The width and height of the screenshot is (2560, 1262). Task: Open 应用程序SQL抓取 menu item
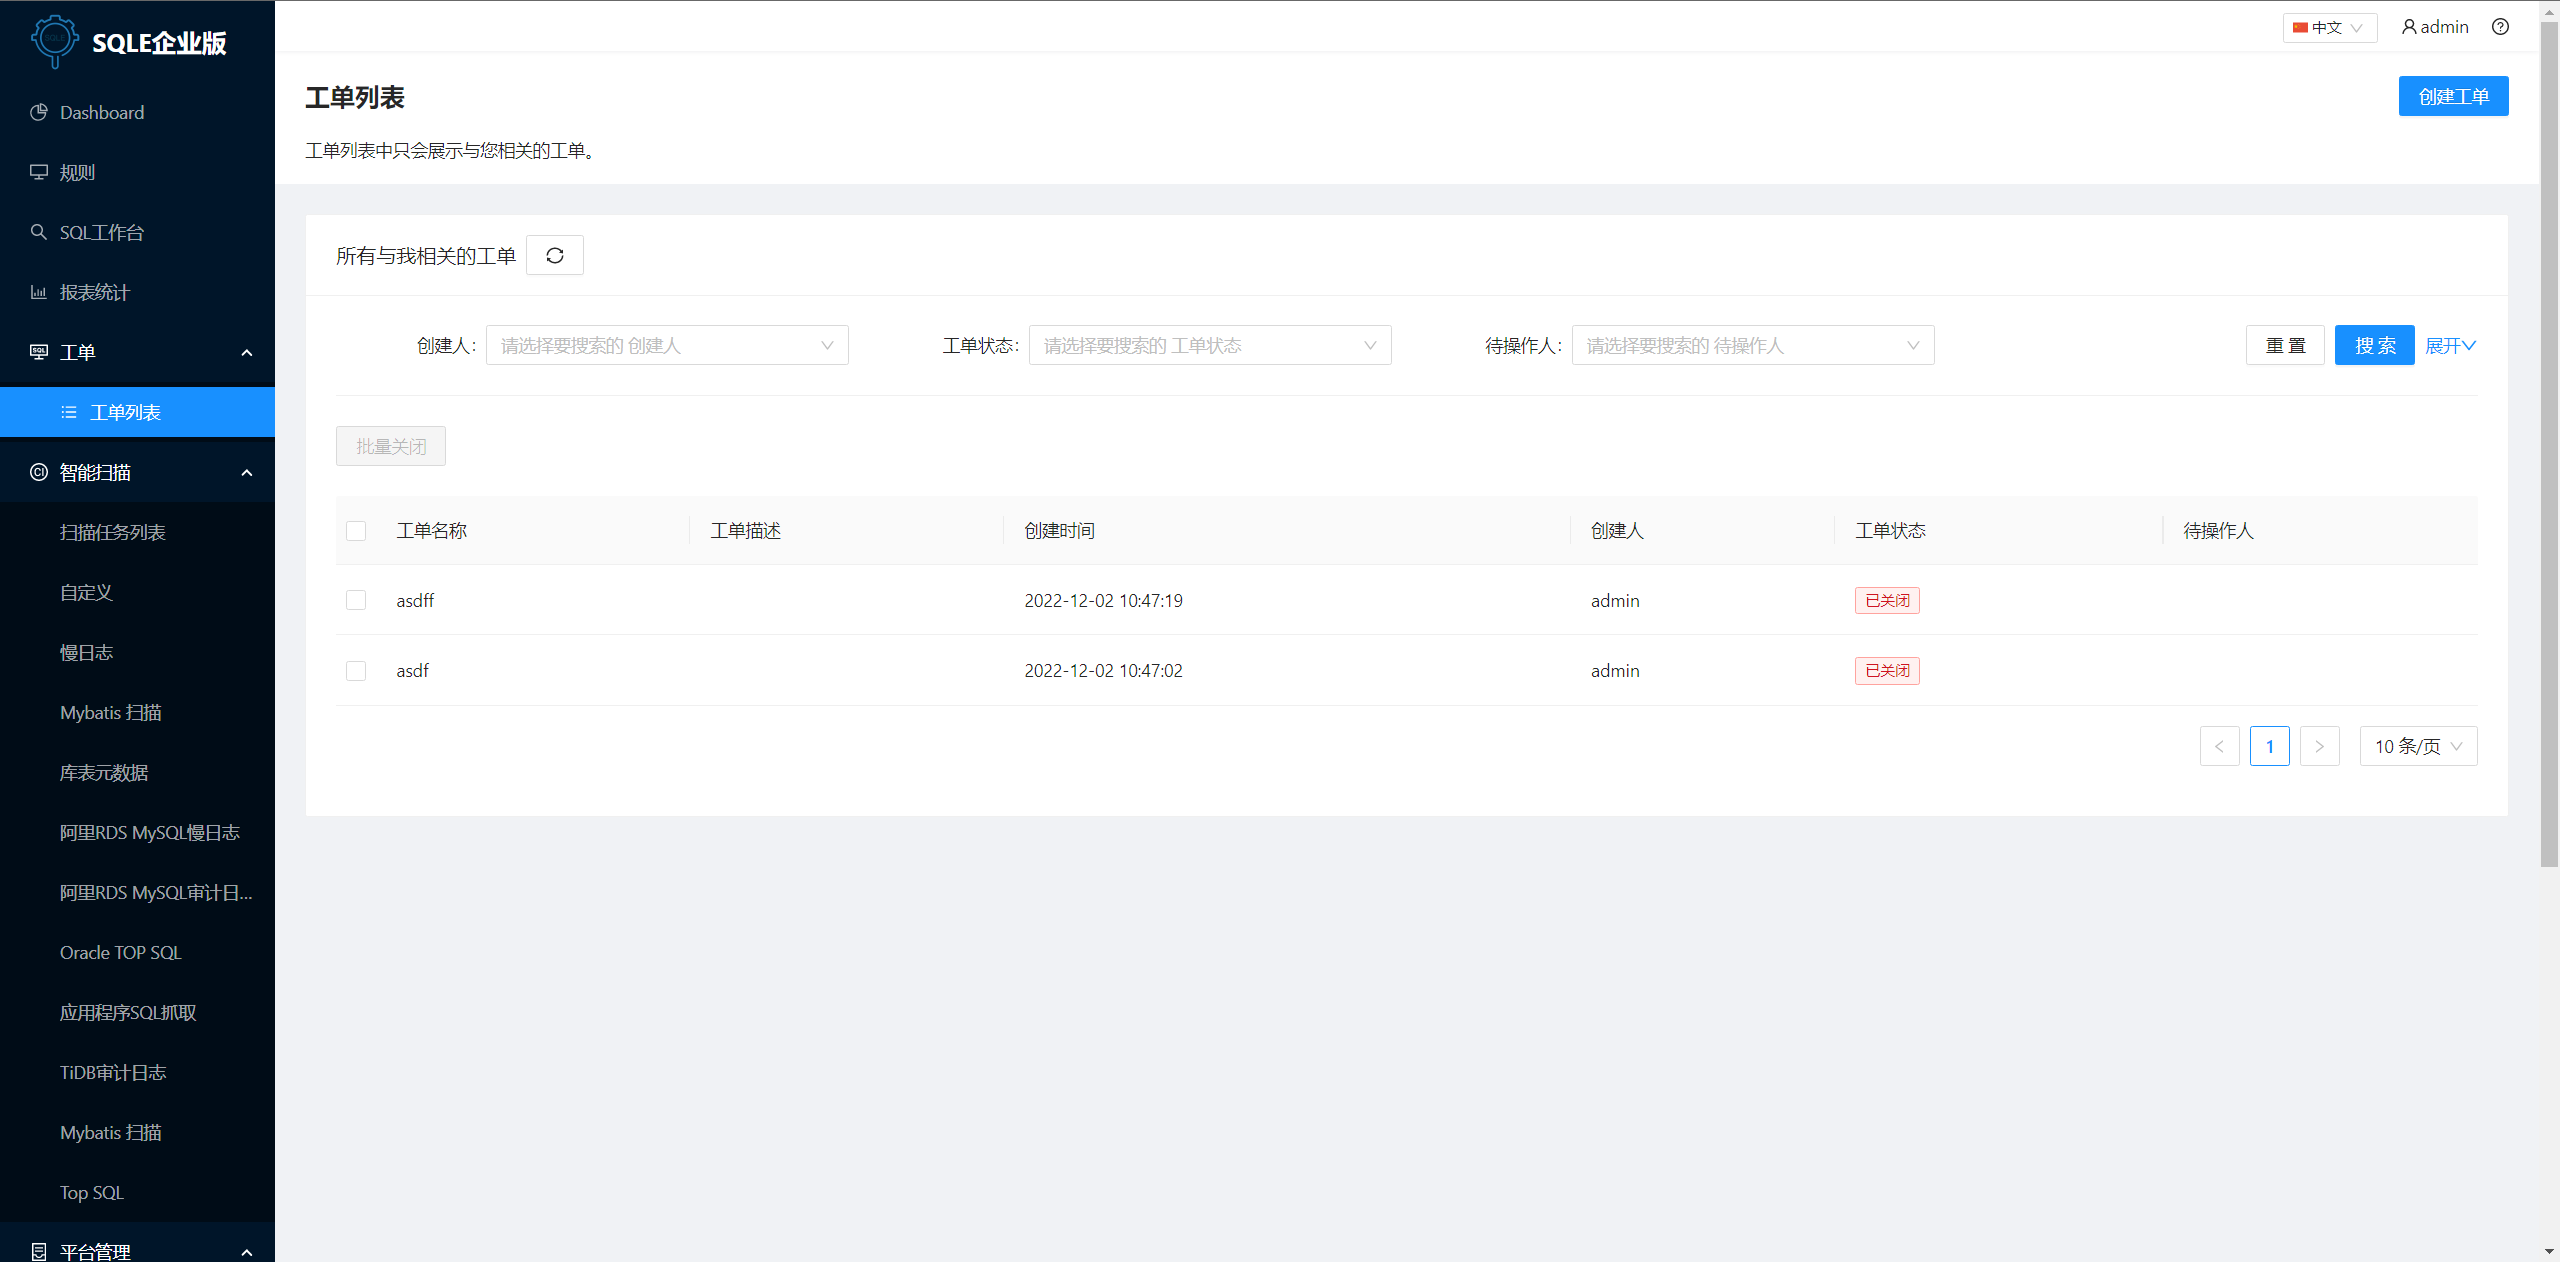click(x=137, y=1012)
